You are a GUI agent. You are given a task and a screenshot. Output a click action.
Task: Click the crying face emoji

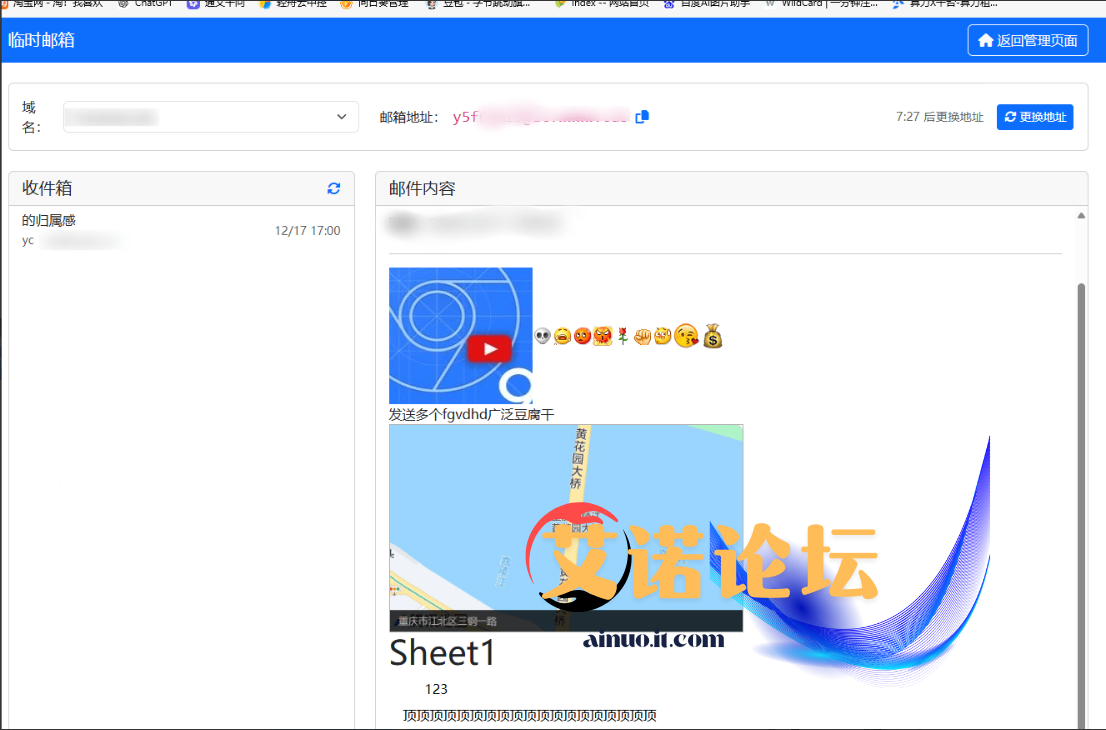(x=563, y=337)
